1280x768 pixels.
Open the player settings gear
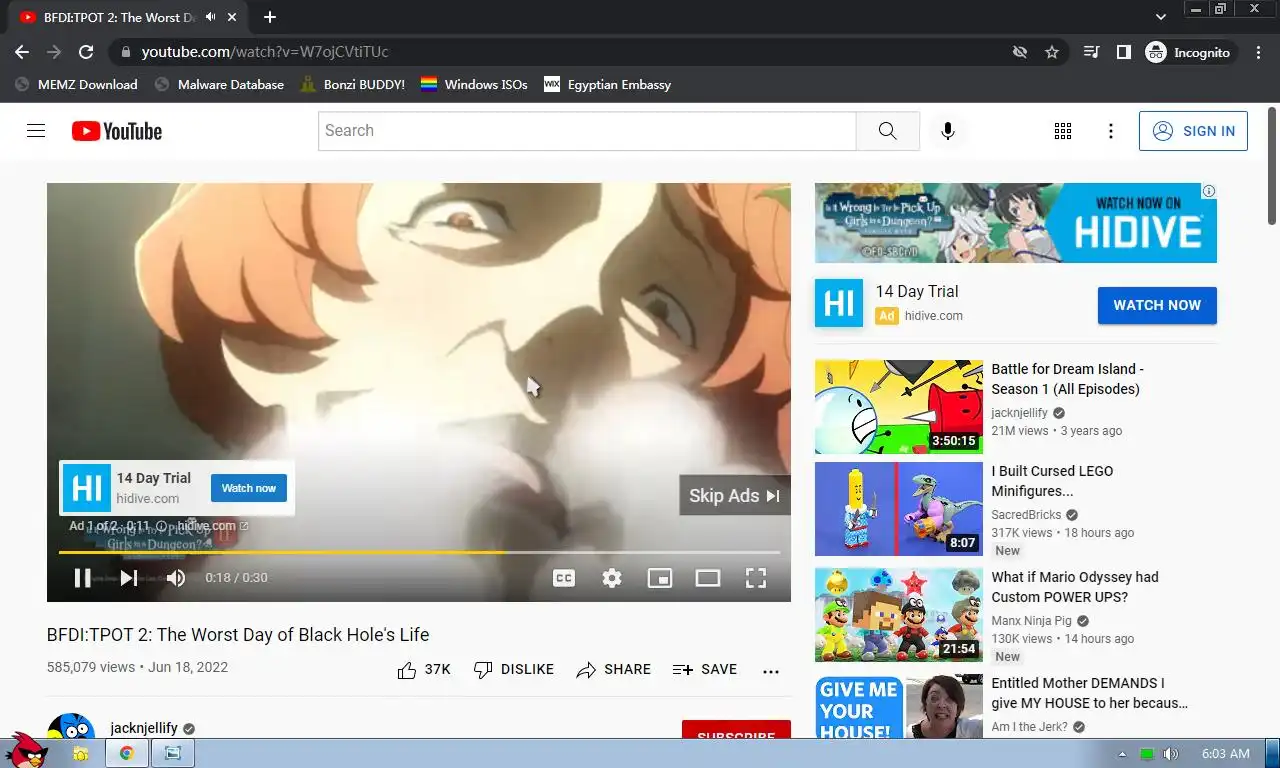(x=612, y=578)
